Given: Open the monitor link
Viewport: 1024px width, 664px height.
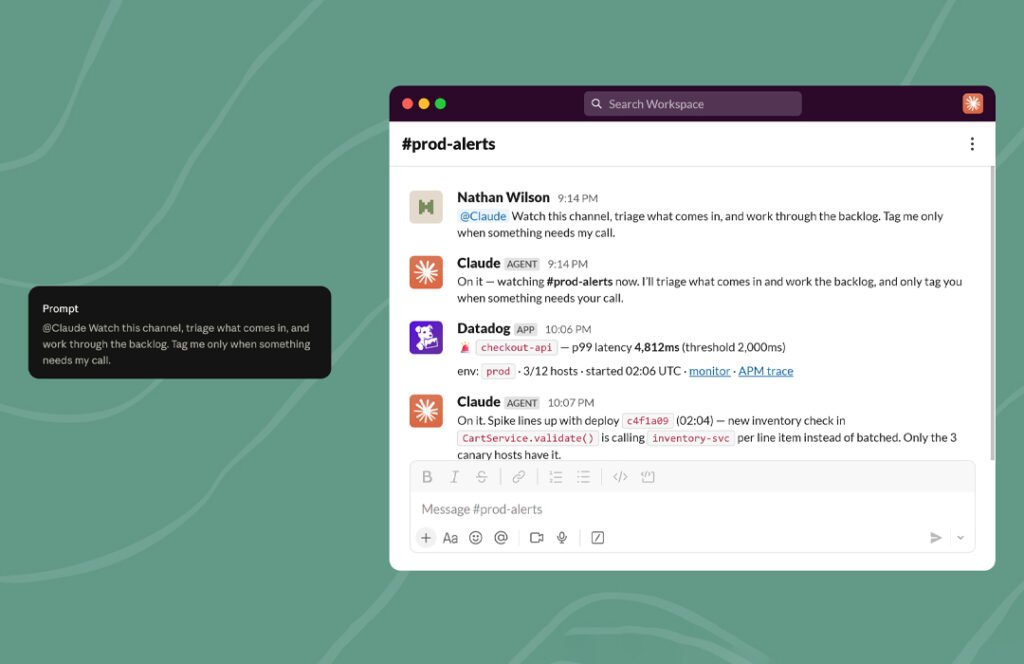Looking at the screenshot, I should pyautogui.click(x=709, y=372).
